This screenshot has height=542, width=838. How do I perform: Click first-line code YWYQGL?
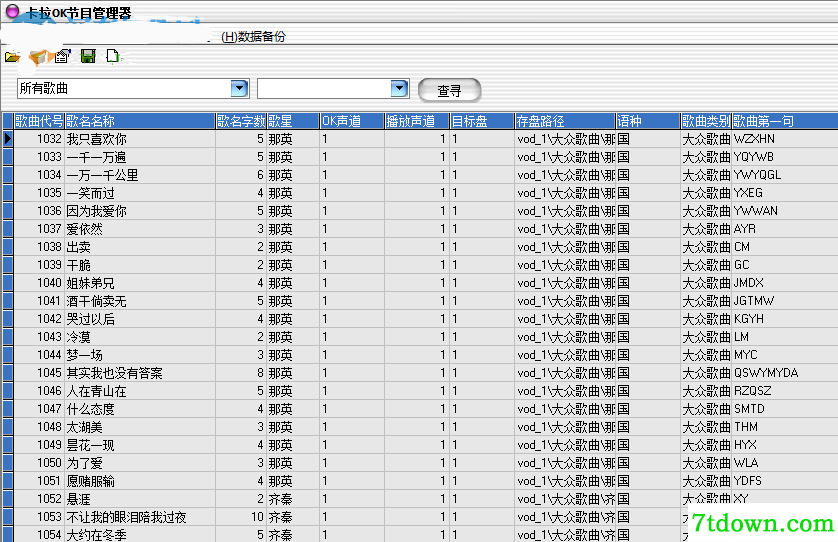(757, 175)
